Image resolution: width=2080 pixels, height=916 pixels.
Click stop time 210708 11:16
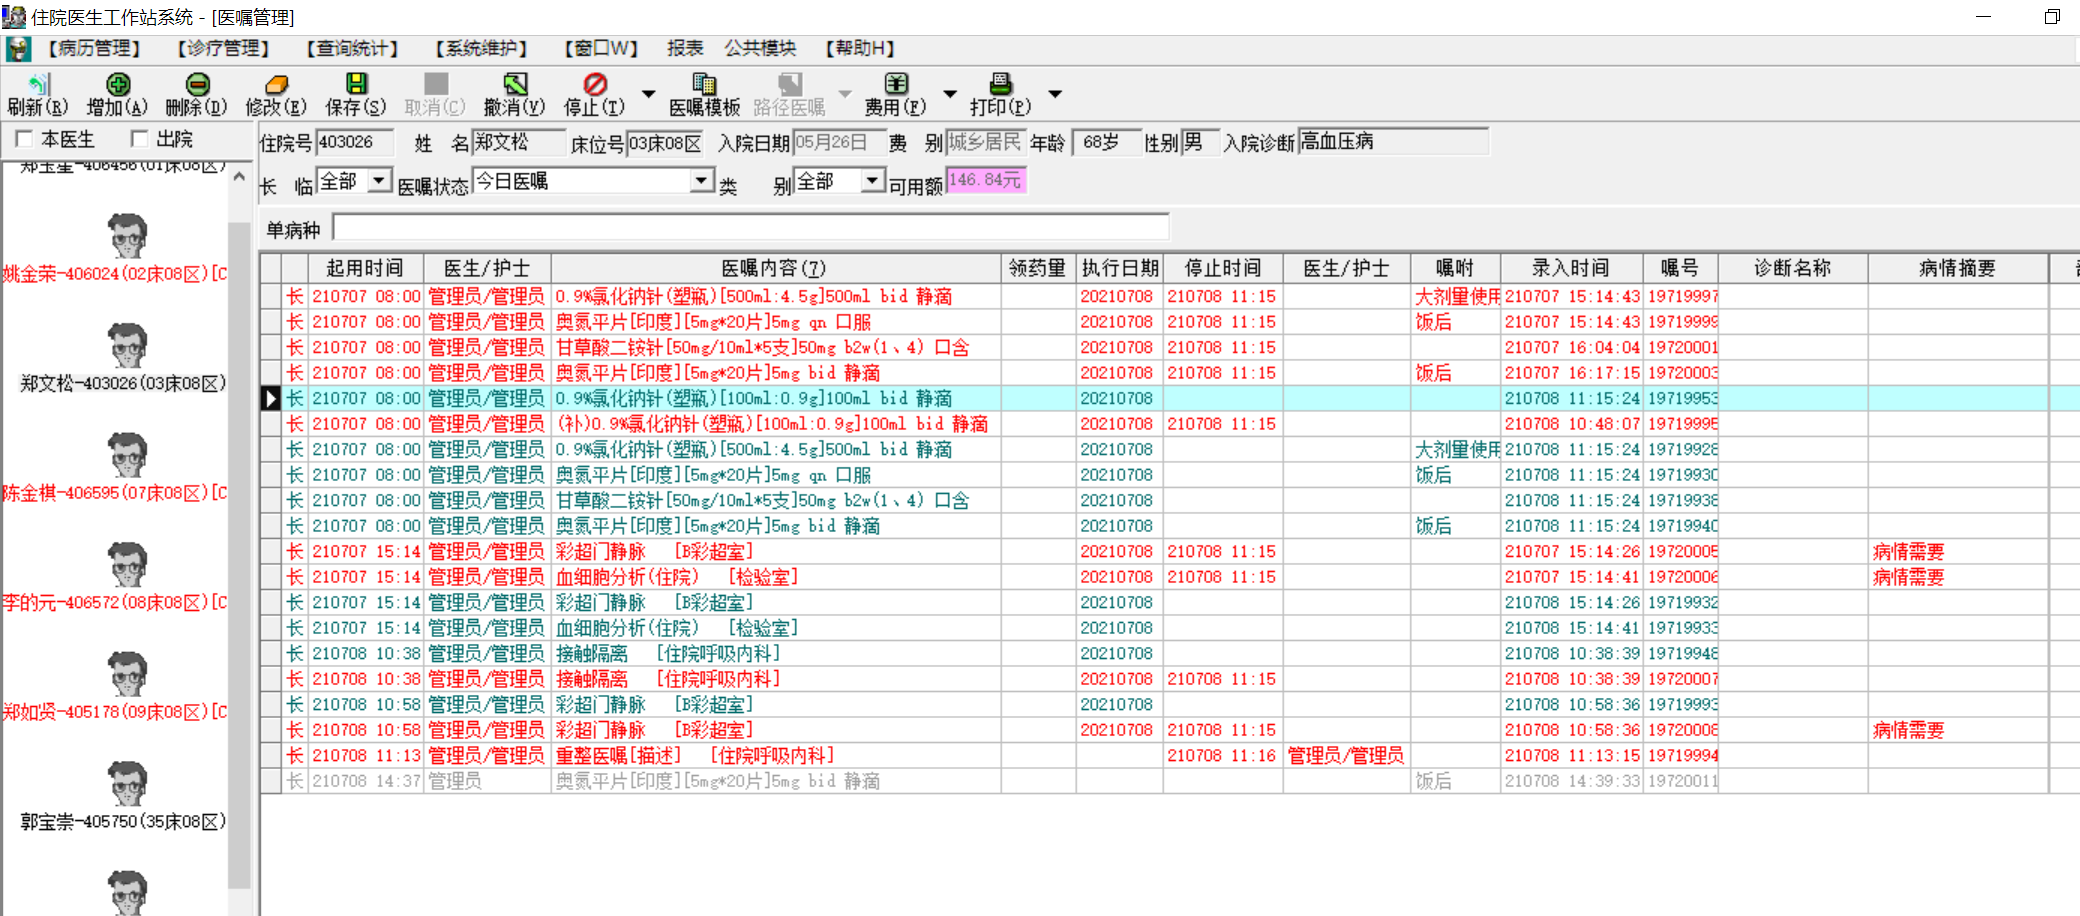[1222, 756]
